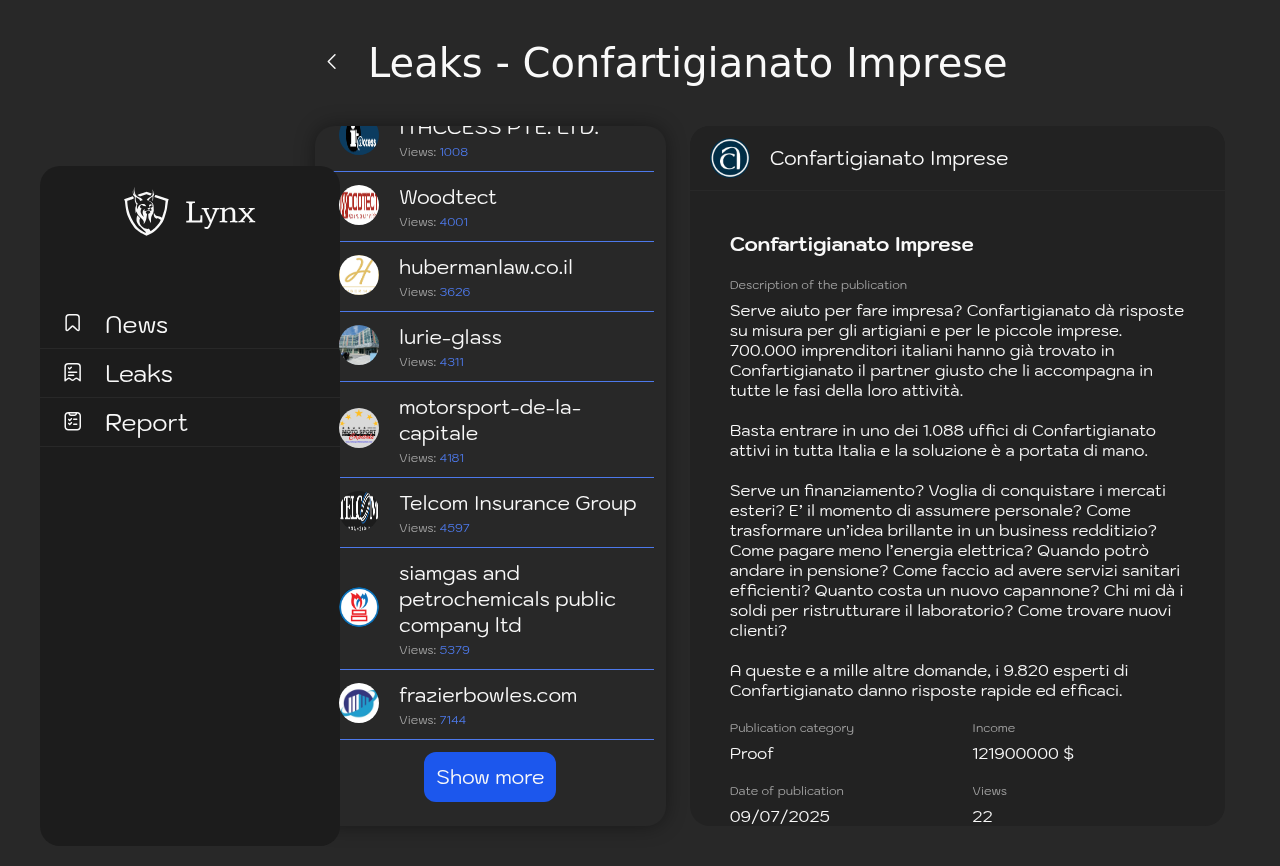This screenshot has height=866, width=1280.
Task: Click the ITACCESS logo avatar
Action: click(359, 140)
